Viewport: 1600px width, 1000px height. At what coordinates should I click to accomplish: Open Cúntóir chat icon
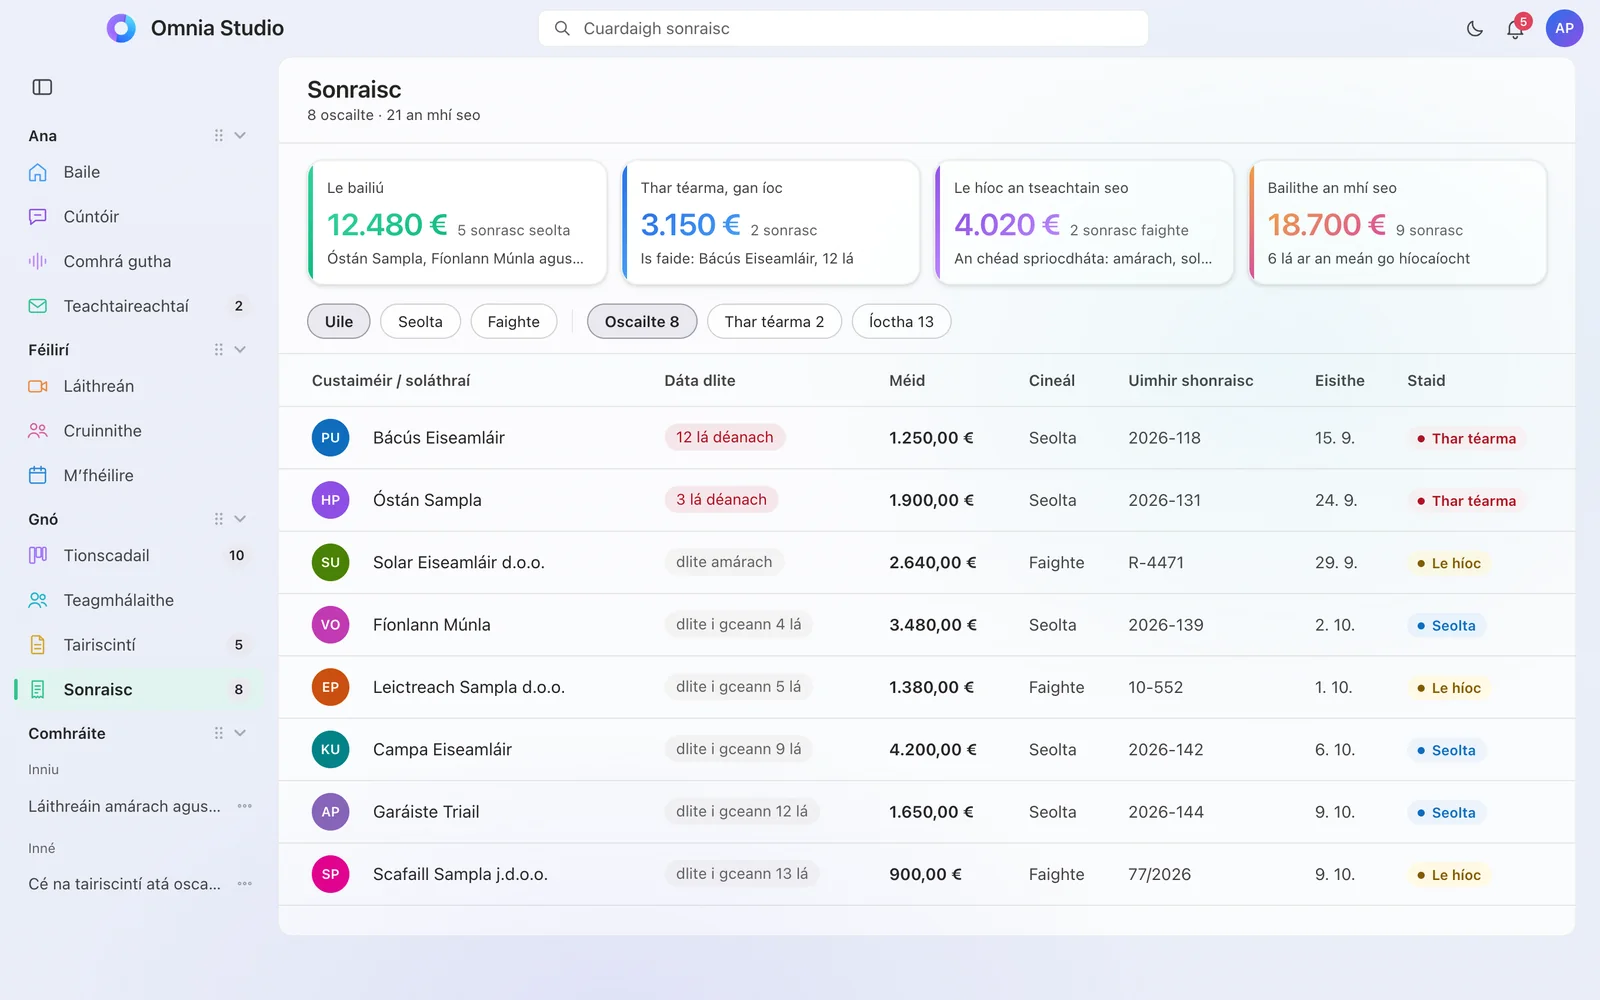[38, 217]
